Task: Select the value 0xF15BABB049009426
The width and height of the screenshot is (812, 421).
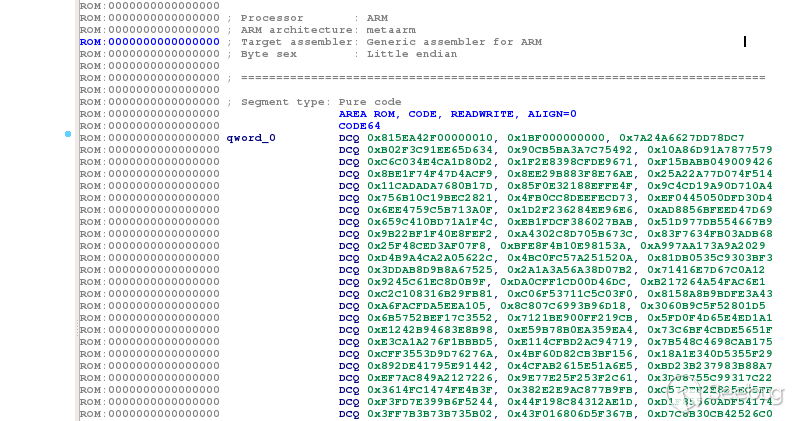Action: [x=709, y=162]
